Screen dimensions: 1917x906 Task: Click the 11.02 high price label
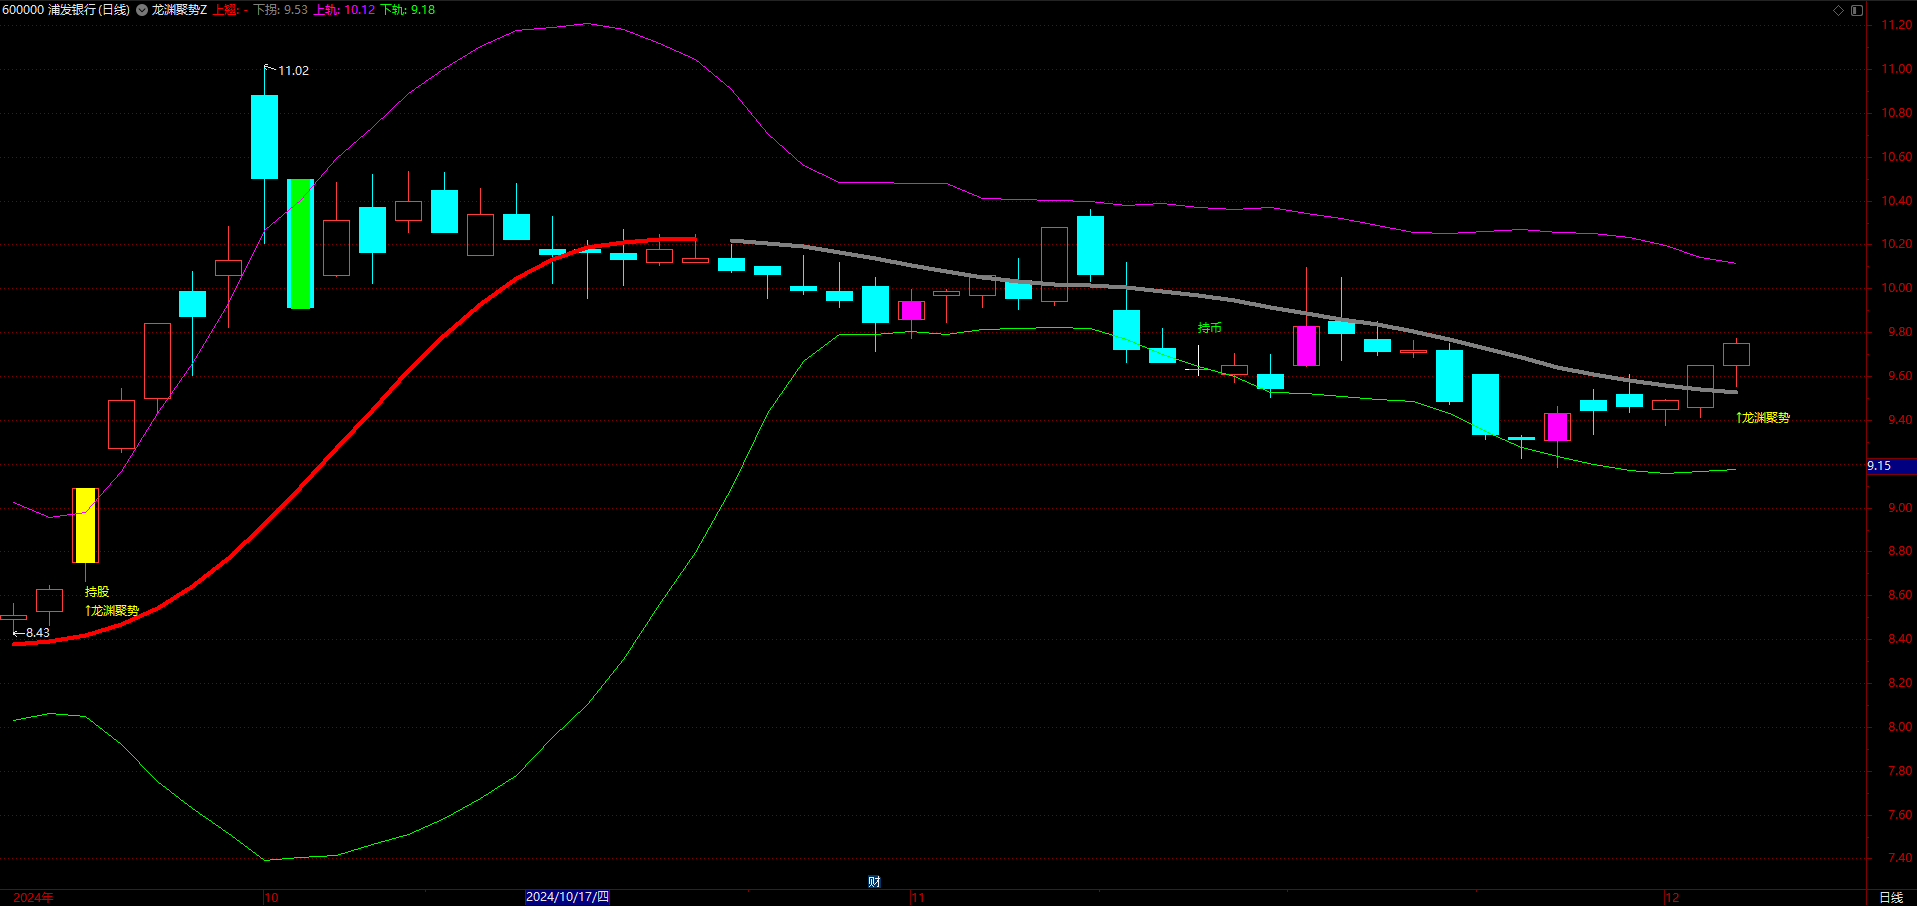(x=293, y=71)
